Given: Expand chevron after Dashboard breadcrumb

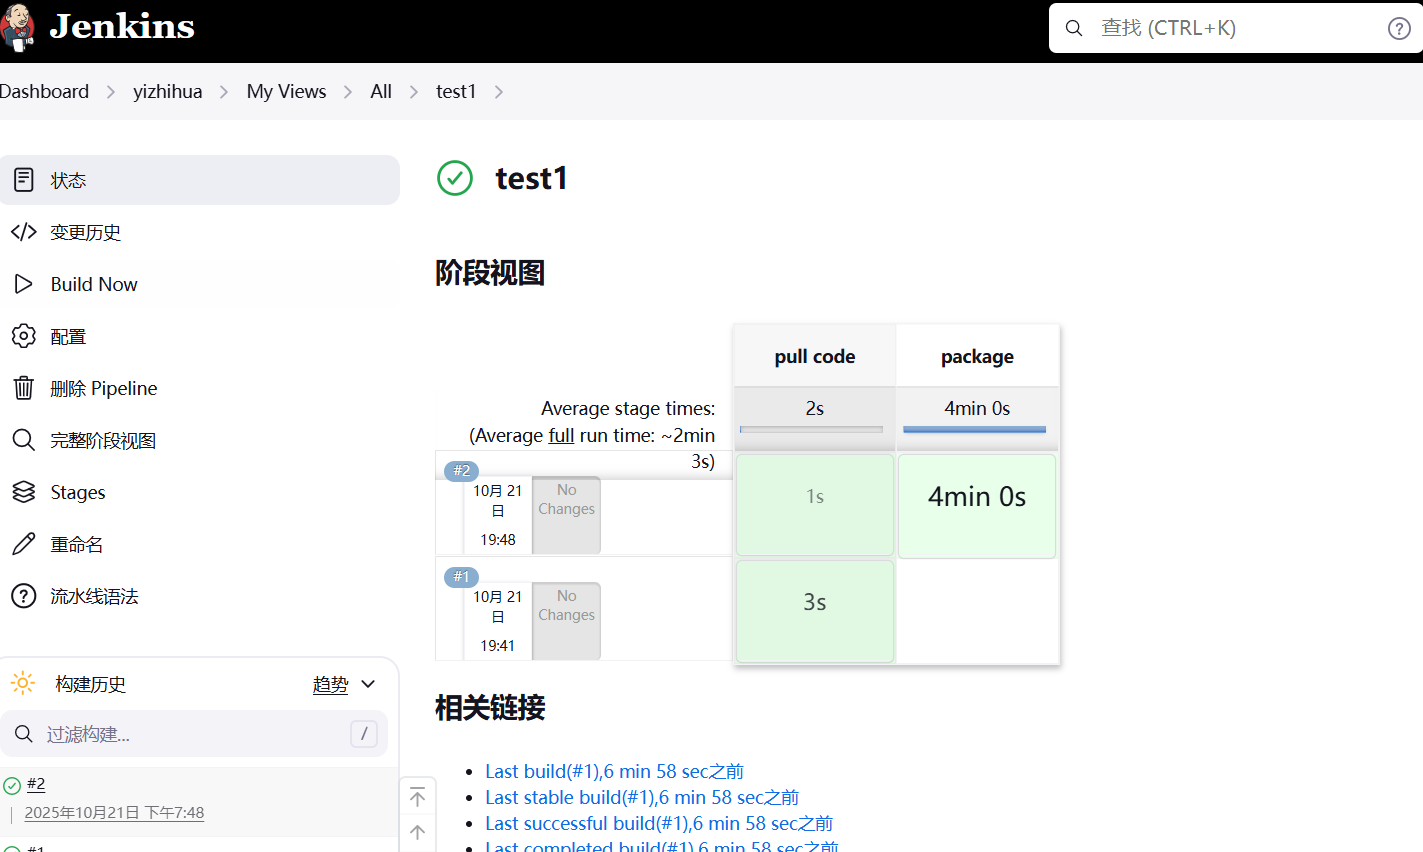Looking at the screenshot, I should (x=111, y=92).
